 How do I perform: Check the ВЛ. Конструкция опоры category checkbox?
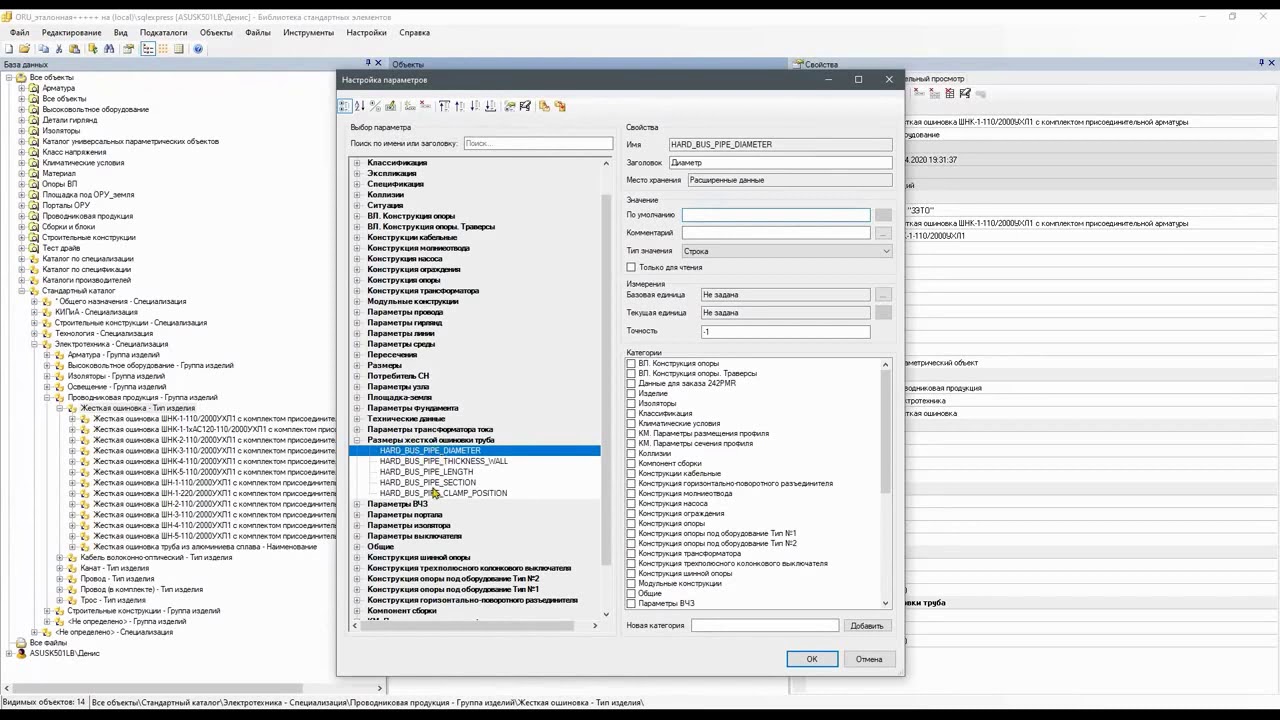tap(631, 364)
